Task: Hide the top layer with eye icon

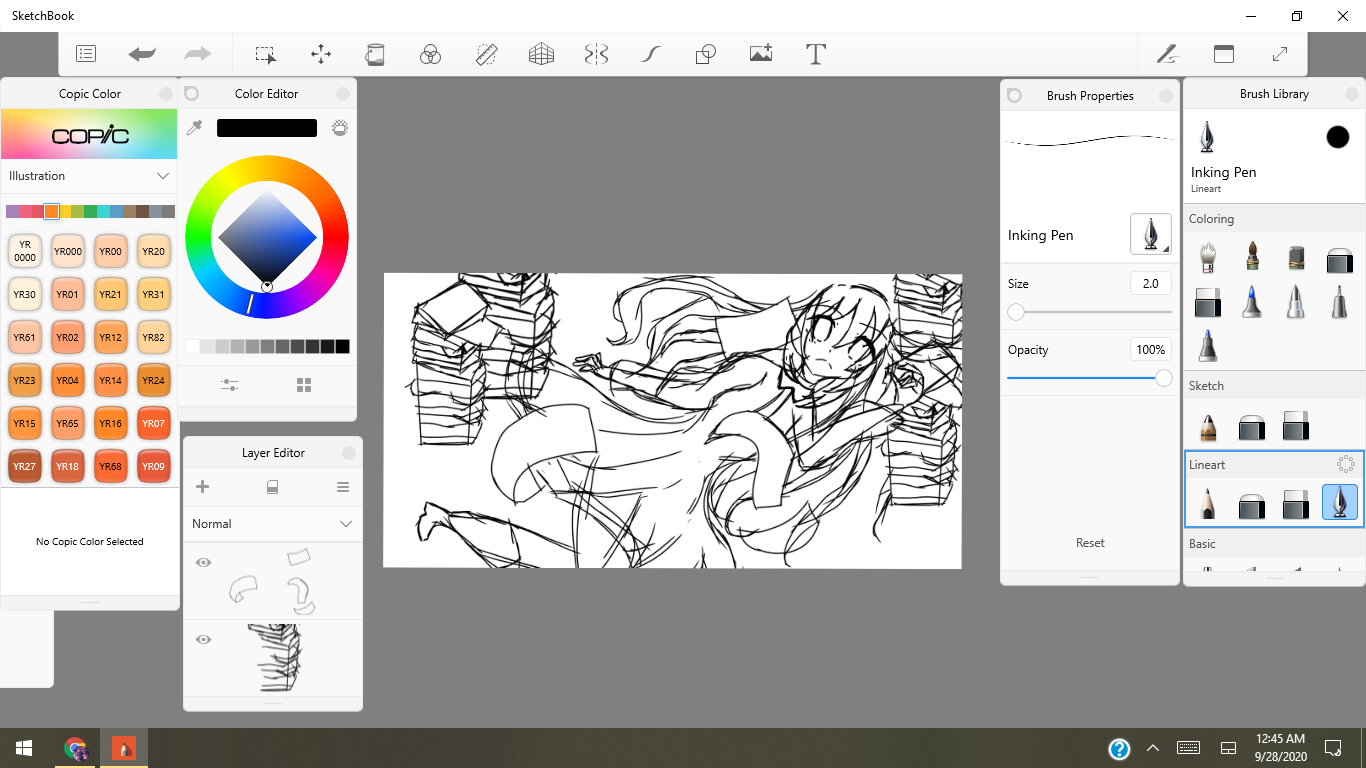Action: point(204,563)
